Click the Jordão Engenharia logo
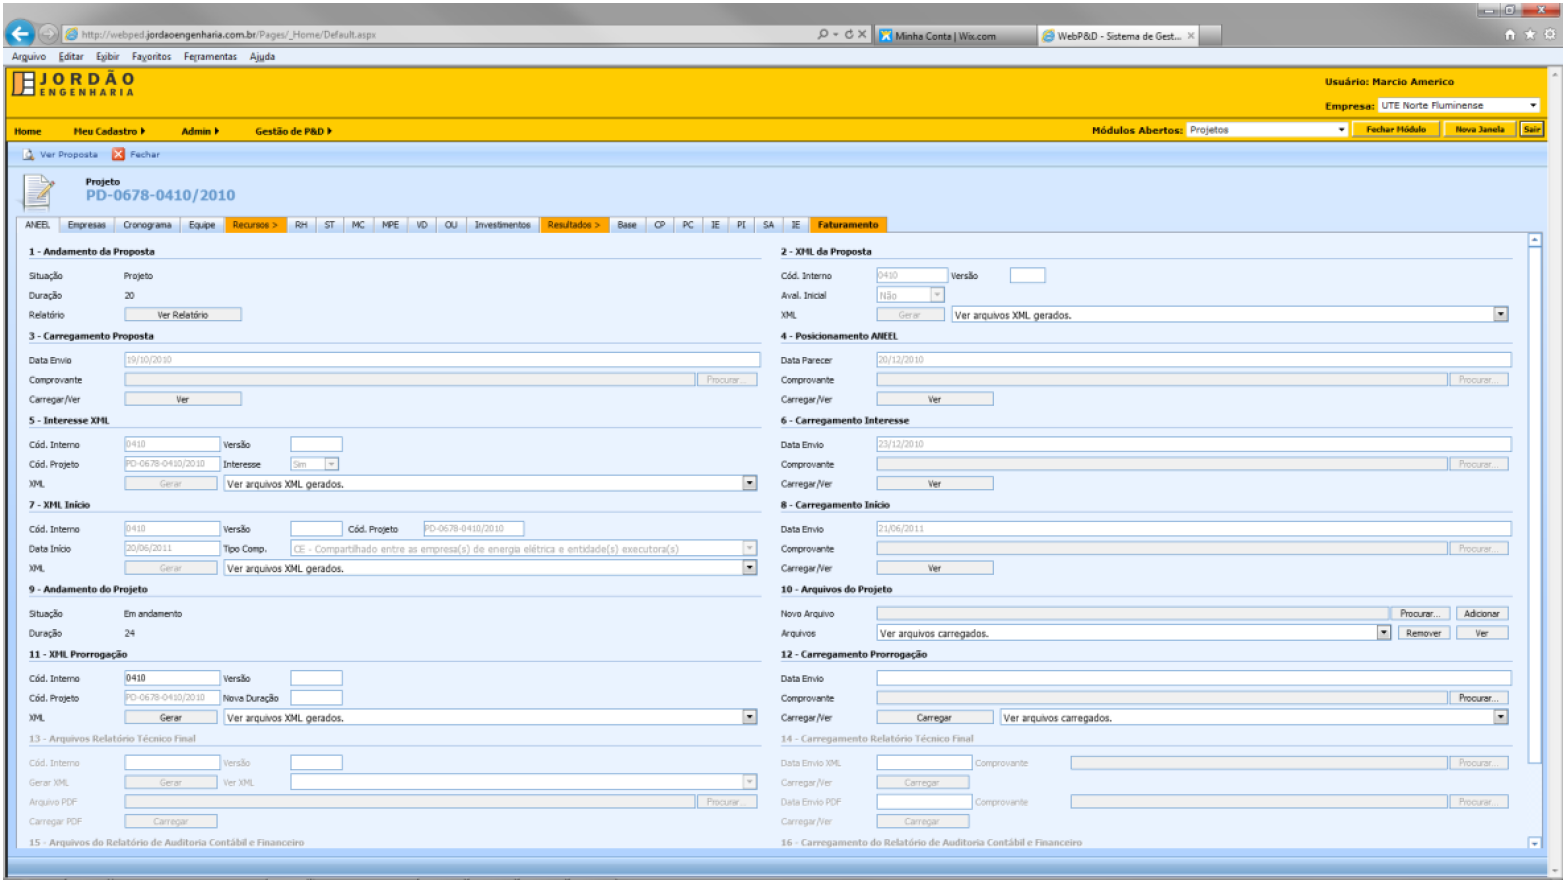The image size is (1565, 883). pos(73,84)
